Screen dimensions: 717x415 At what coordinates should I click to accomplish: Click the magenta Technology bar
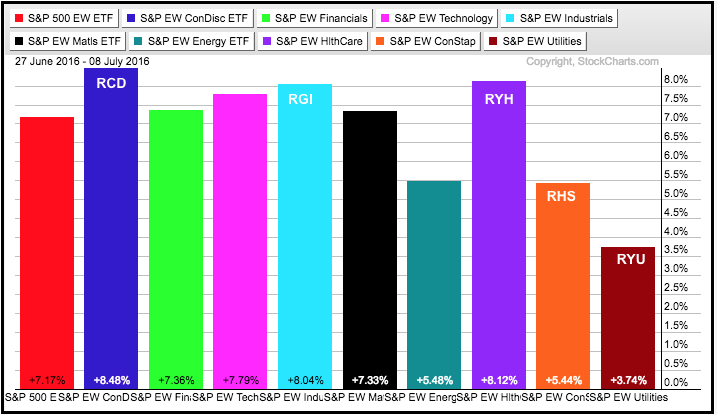[240, 240]
